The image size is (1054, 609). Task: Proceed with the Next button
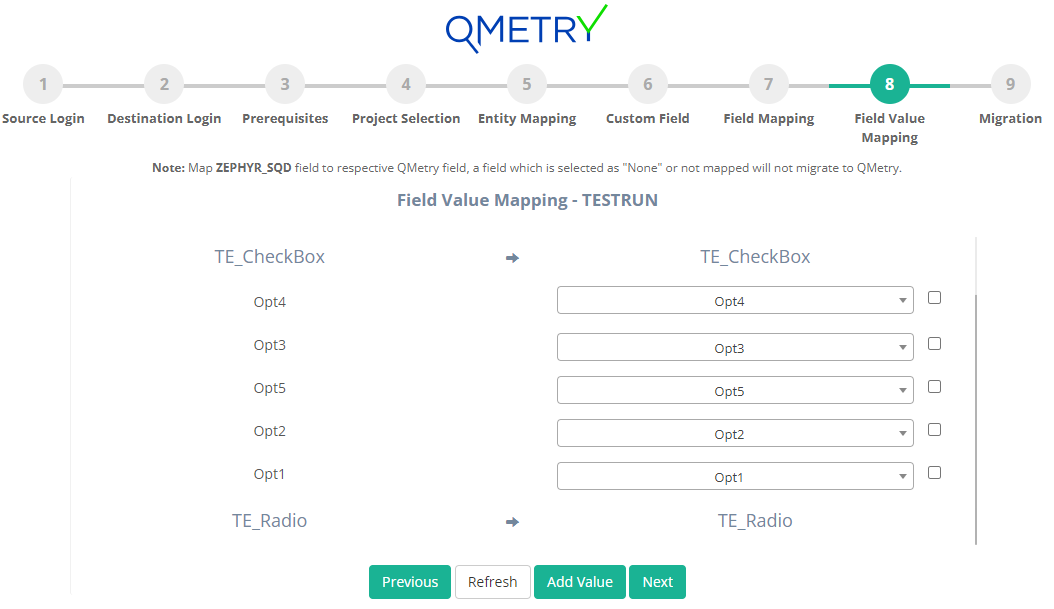657,582
